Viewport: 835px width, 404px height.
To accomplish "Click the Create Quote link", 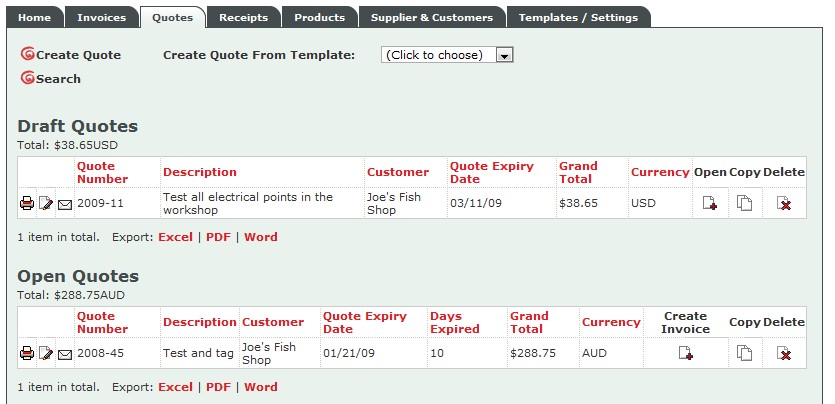I will [x=78, y=55].
